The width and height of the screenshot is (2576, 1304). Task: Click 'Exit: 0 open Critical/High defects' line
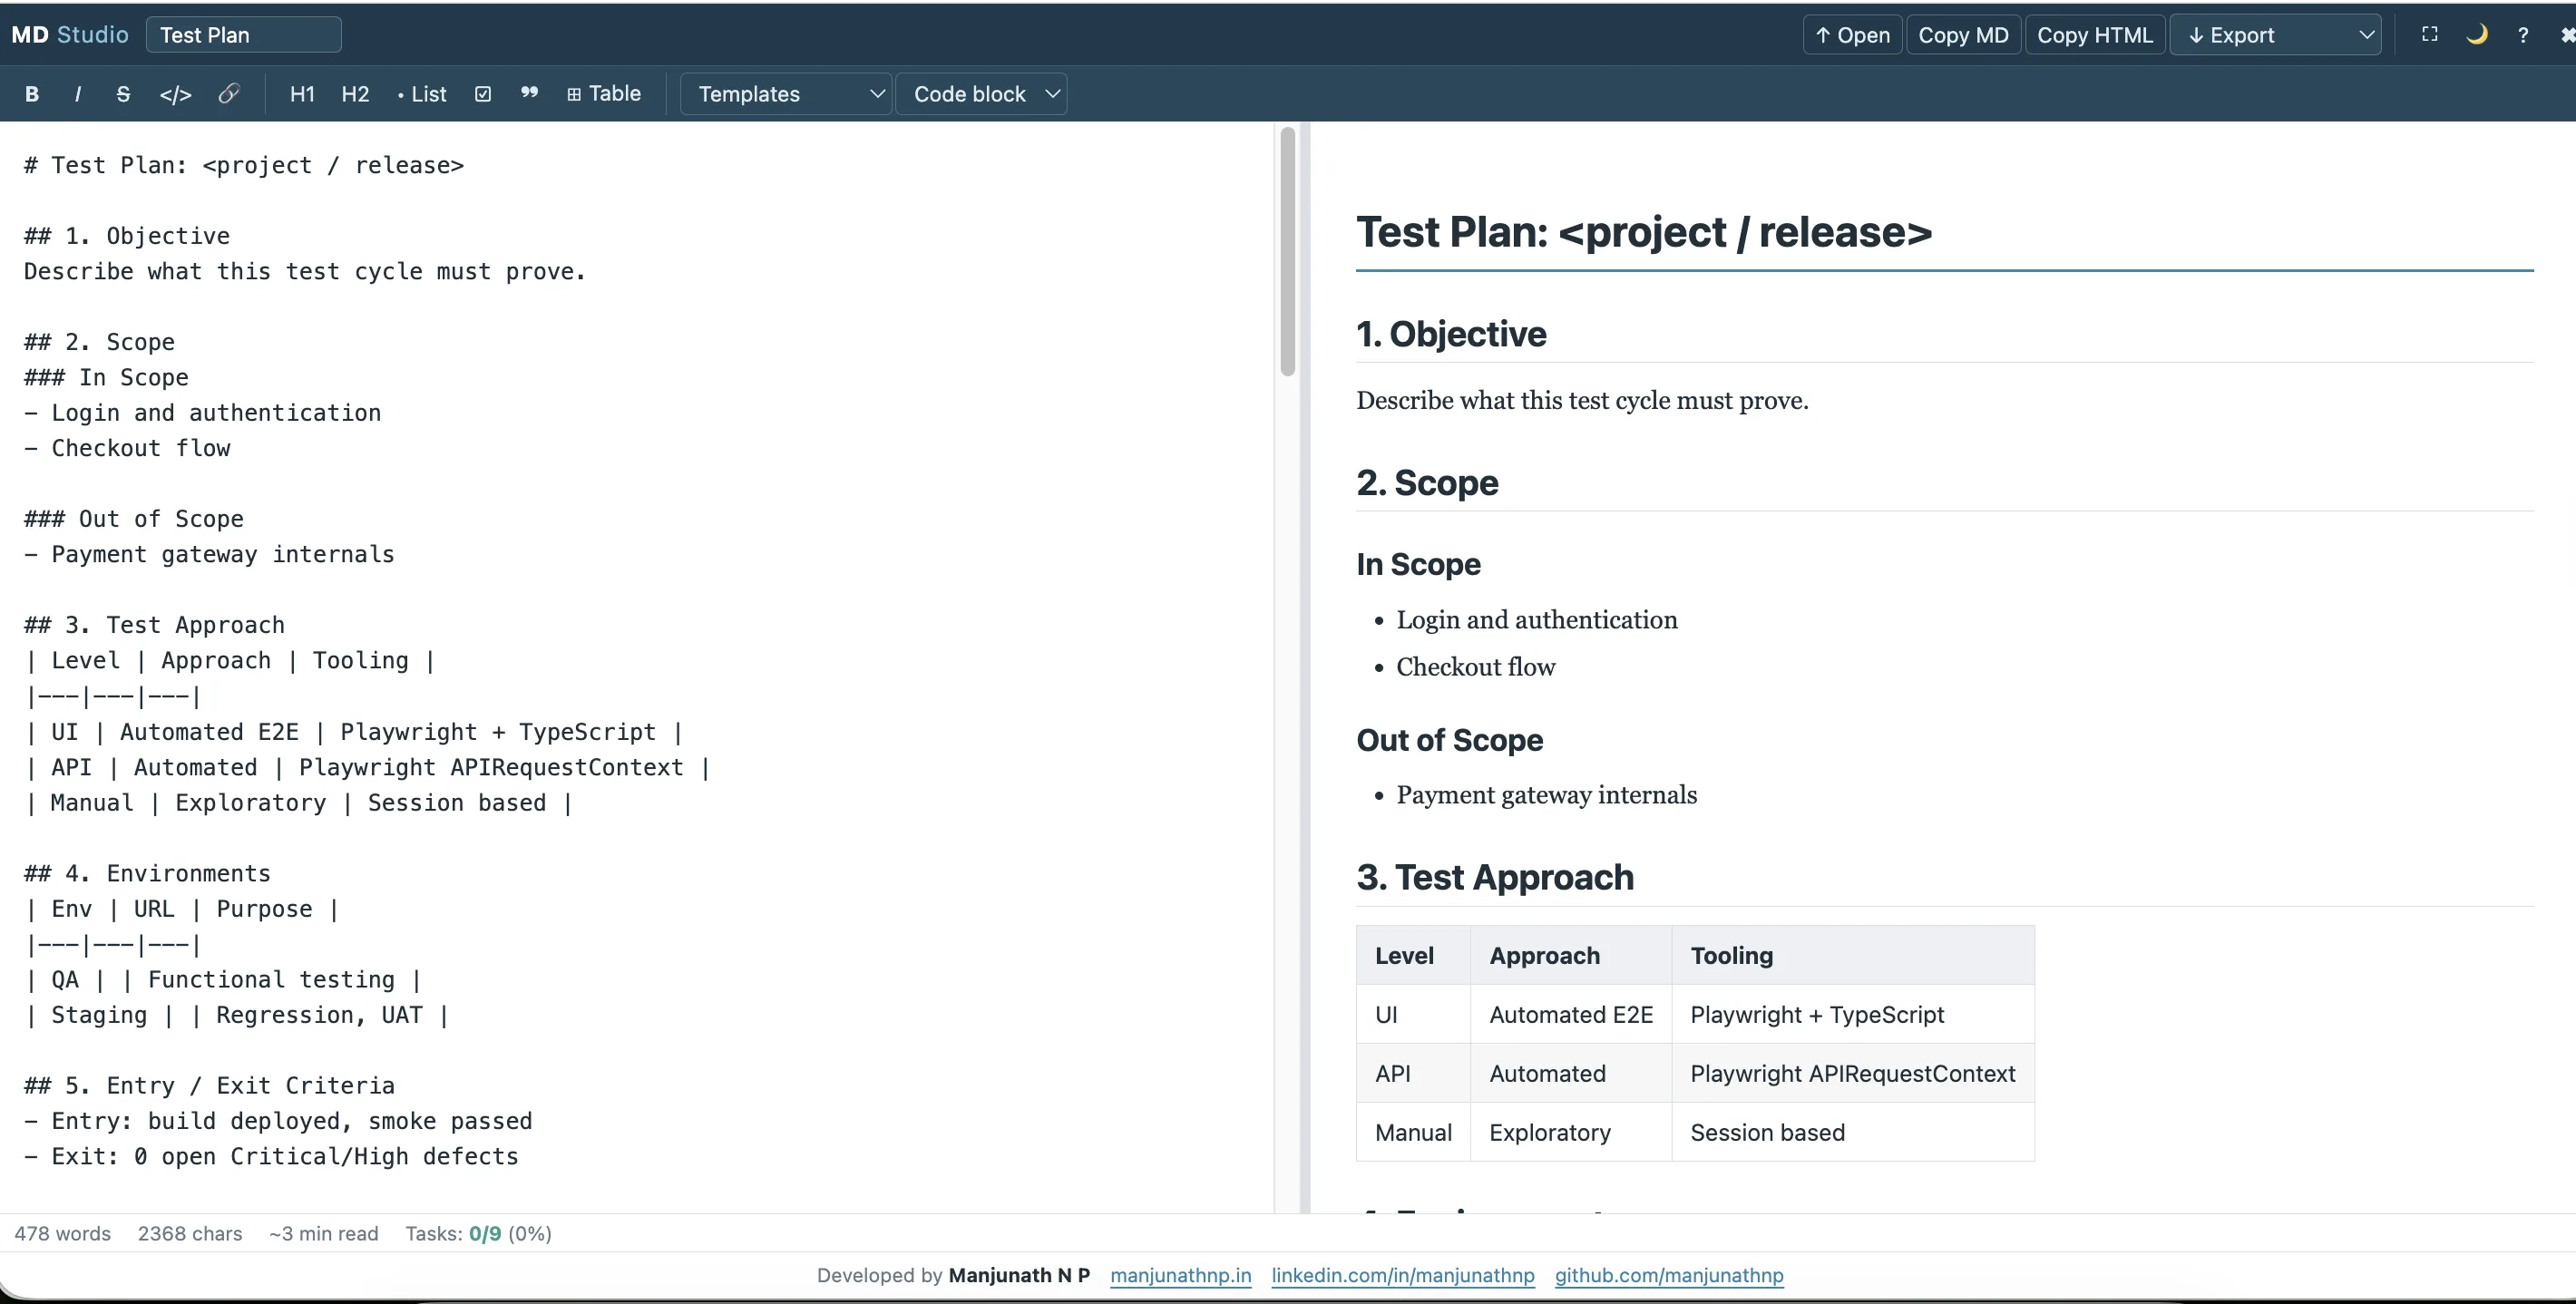point(271,1156)
